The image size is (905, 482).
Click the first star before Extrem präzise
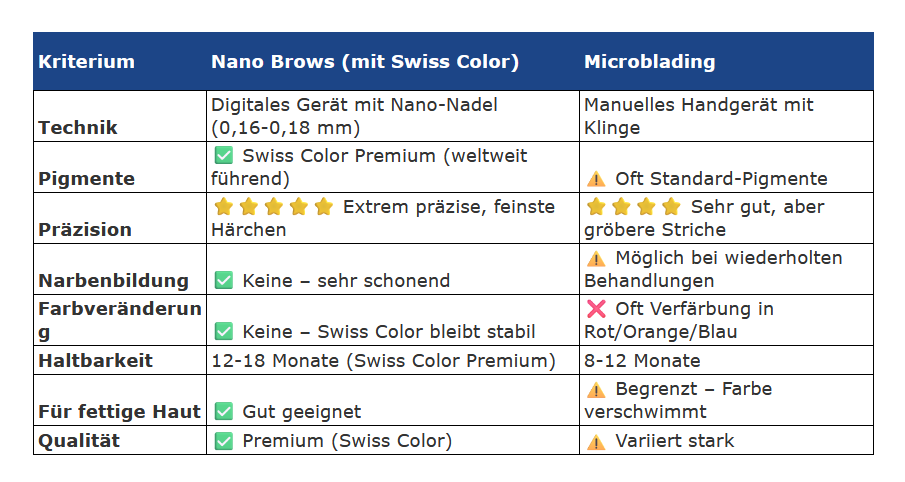[x=223, y=207]
